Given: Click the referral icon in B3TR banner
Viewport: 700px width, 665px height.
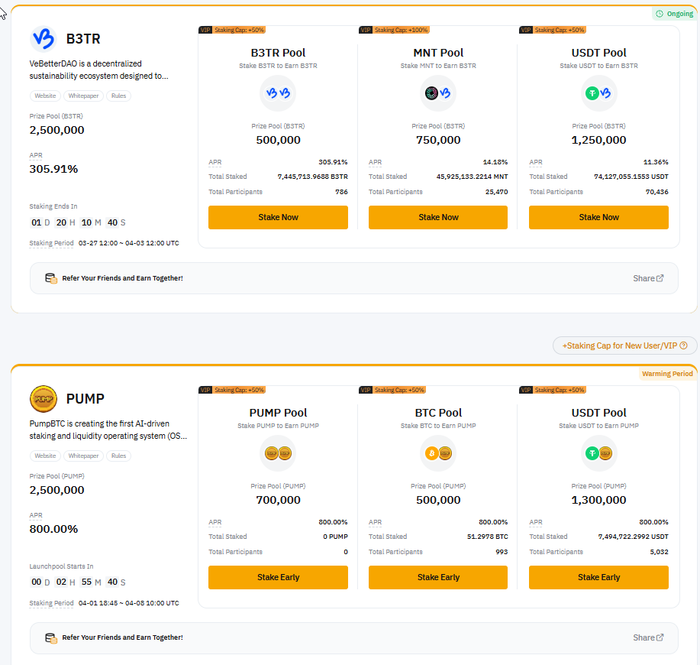Looking at the screenshot, I should [x=51, y=278].
